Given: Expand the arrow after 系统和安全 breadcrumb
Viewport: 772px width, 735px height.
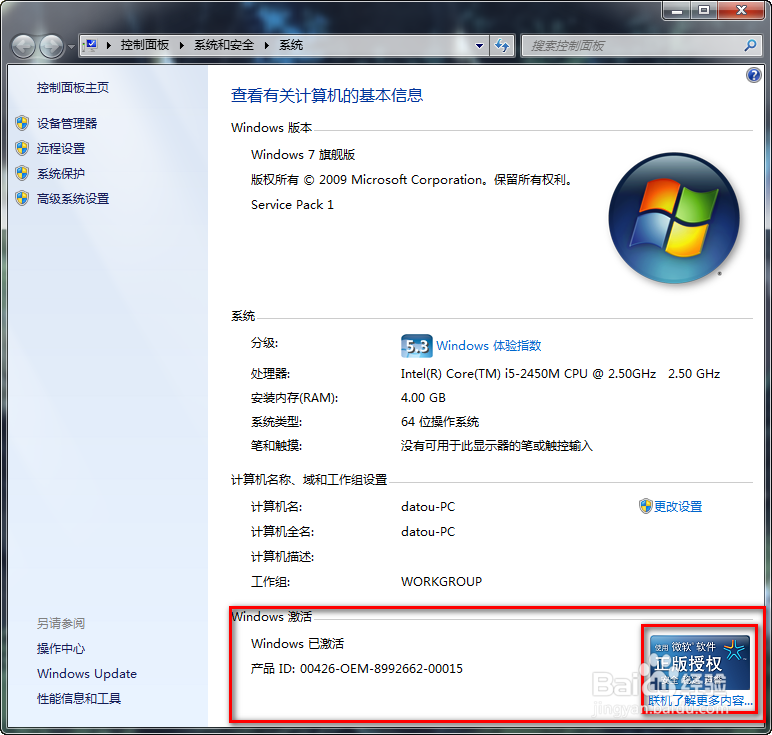Looking at the screenshot, I should [x=267, y=45].
